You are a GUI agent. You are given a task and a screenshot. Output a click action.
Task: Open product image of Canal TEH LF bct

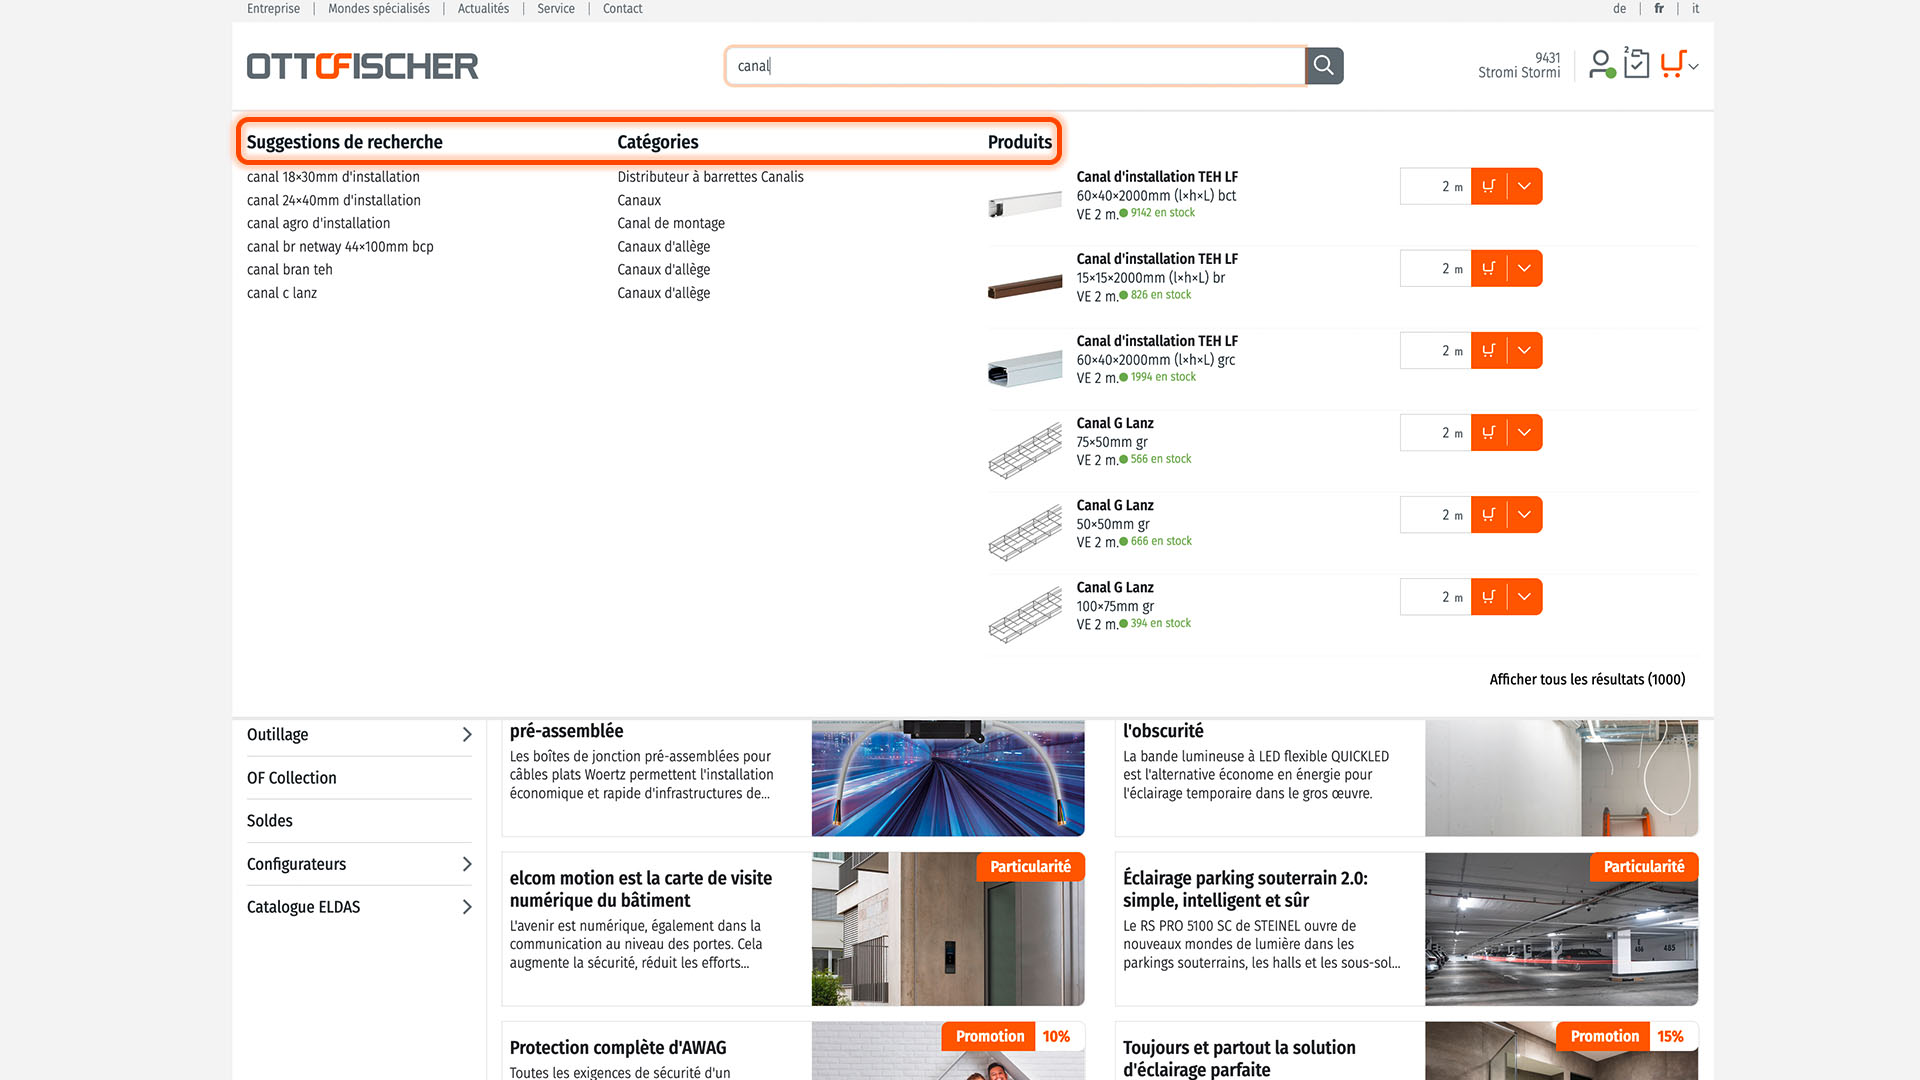coord(1025,204)
